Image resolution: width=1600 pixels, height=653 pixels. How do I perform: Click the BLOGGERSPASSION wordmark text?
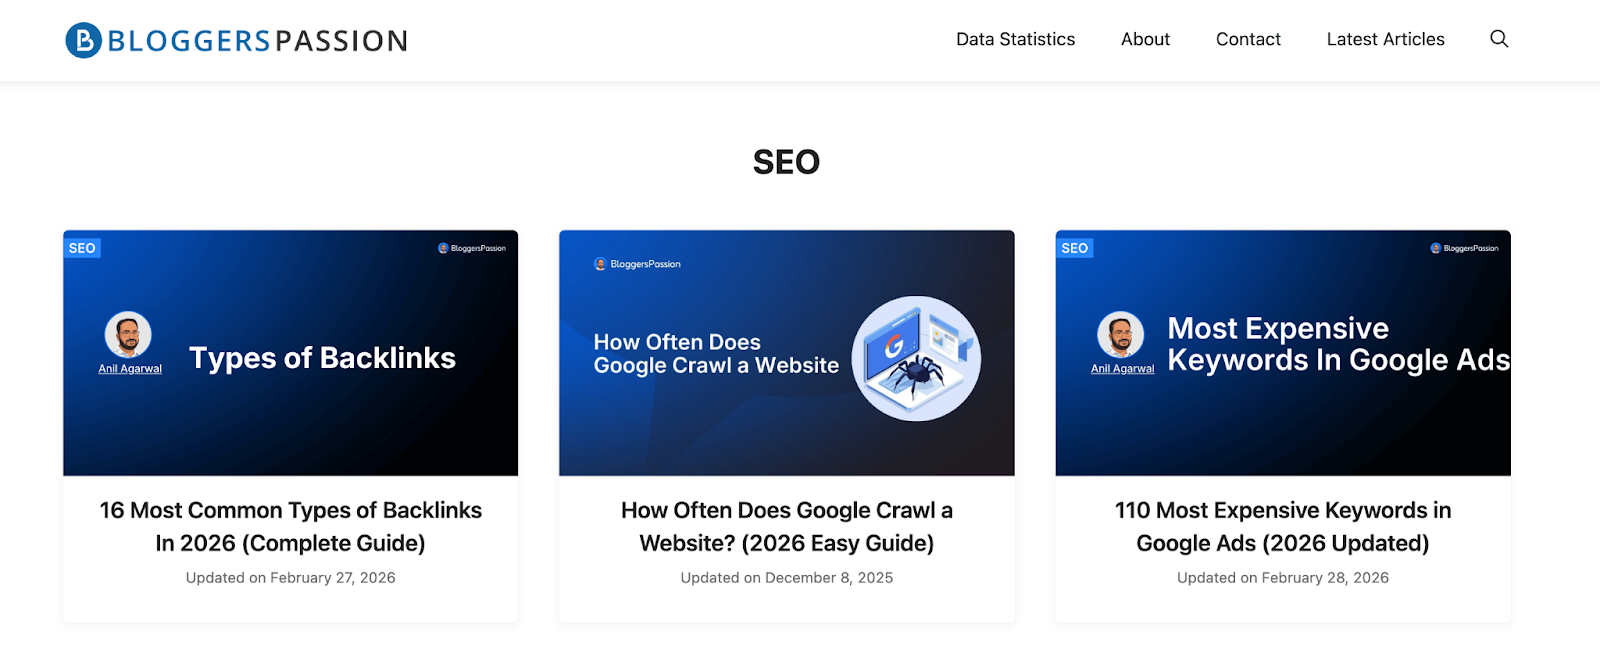point(257,41)
